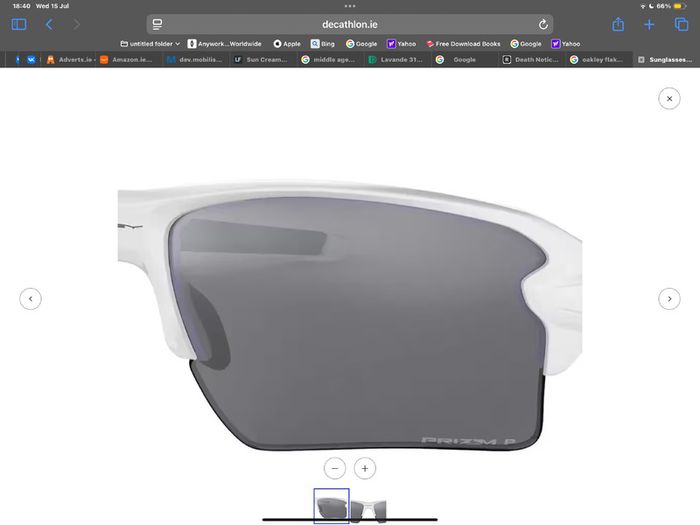
Task: Open the page reader menu icon
Action: click(157, 25)
